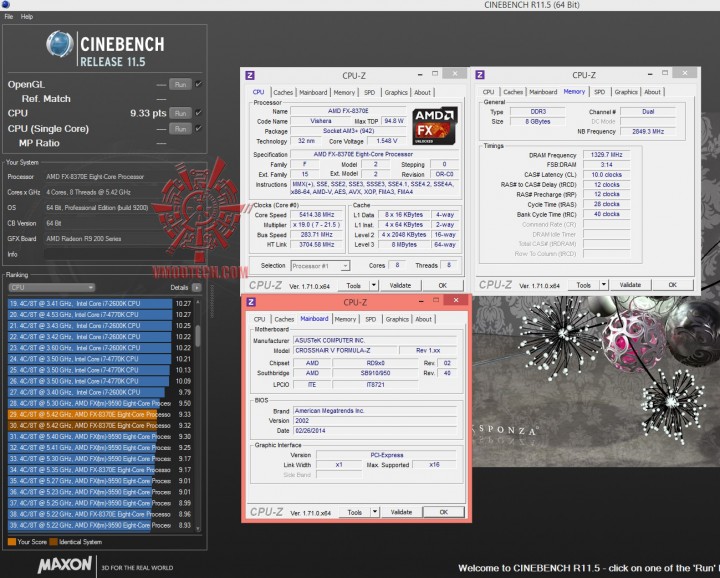The height and width of the screenshot is (578, 720).
Task: Switch to Graphics tab in CPU window
Action: 396,92
